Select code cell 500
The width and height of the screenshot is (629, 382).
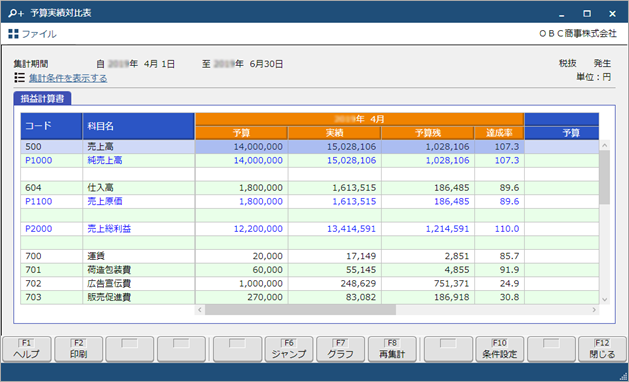51,147
